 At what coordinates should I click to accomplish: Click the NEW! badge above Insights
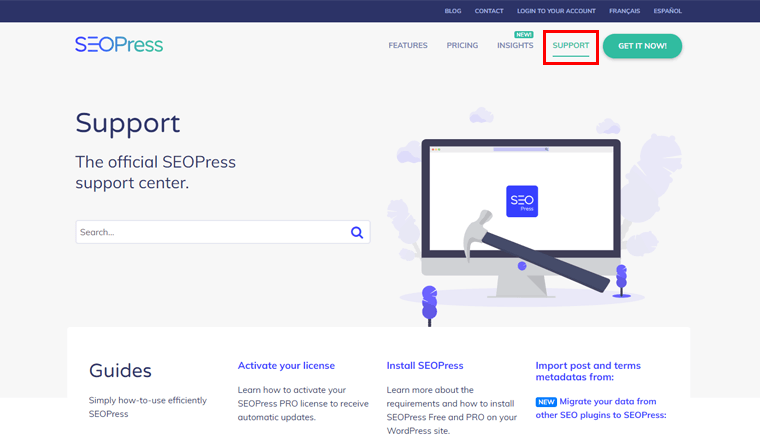523,34
